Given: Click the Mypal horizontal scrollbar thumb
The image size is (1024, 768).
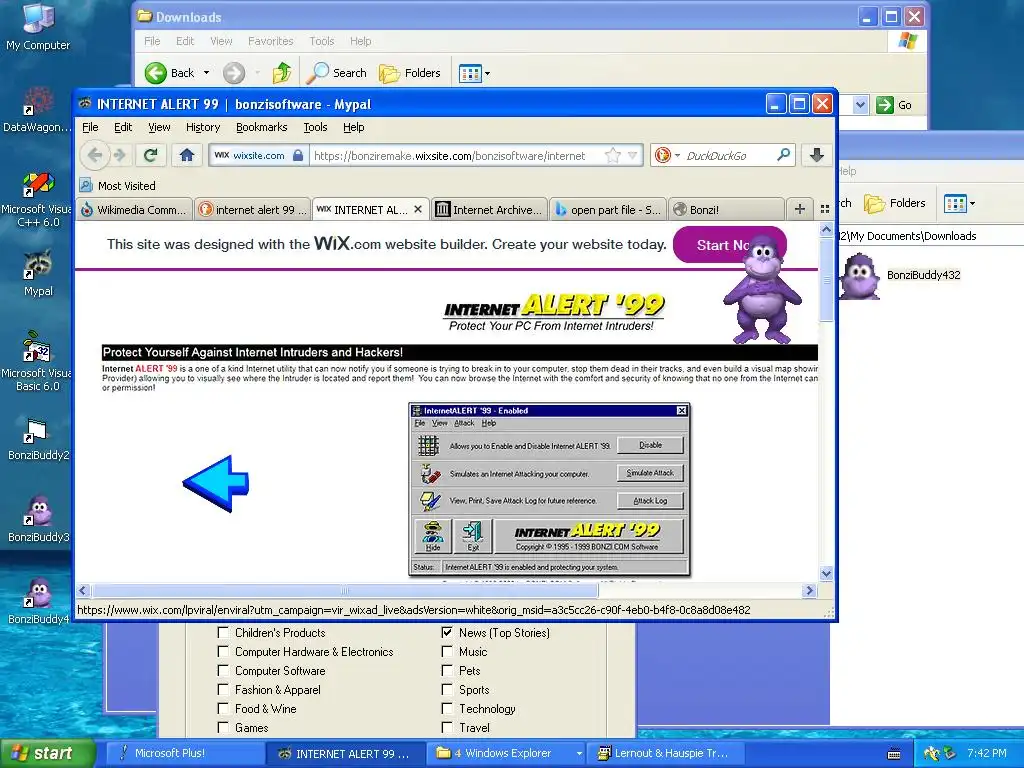Looking at the screenshot, I should 345,590.
